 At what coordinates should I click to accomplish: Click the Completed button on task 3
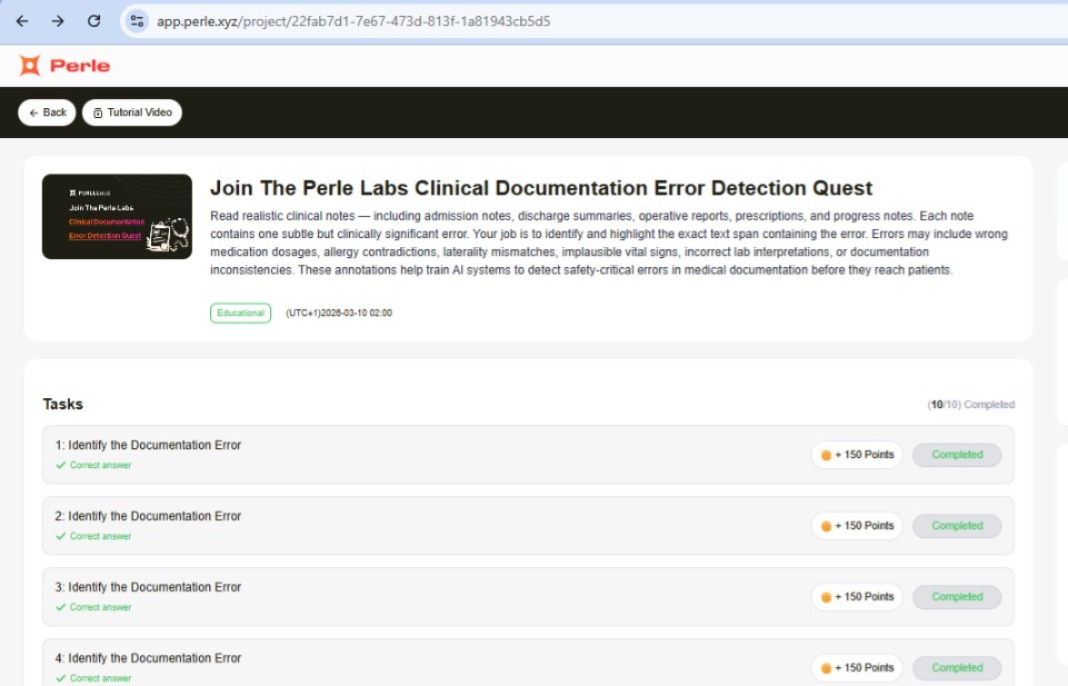(x=957, y=597)
